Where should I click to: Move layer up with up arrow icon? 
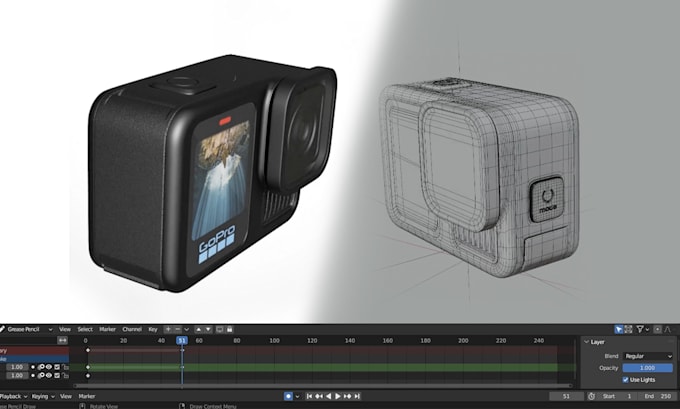[198, 329]
